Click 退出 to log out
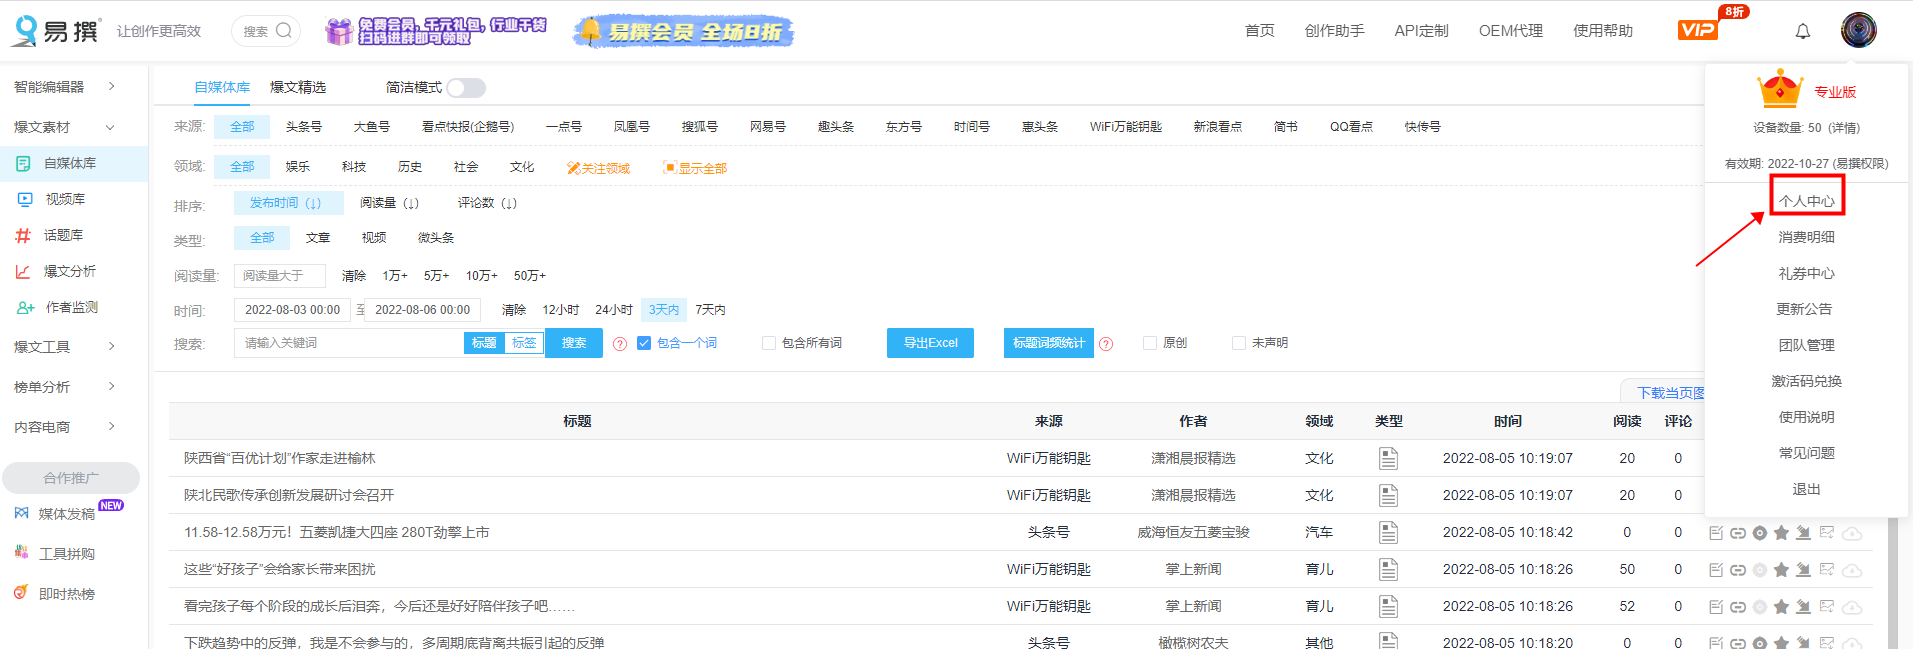1913x649 pixels. [x=1806, y=489]
